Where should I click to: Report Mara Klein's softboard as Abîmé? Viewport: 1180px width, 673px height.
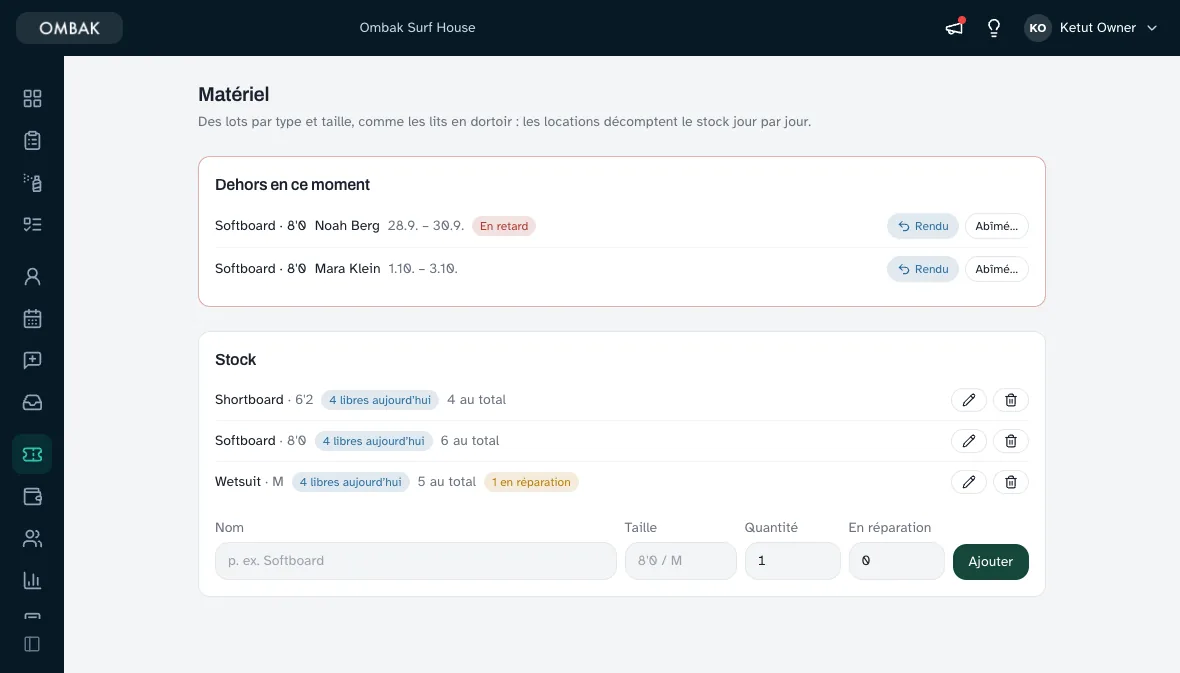point(996,269)
